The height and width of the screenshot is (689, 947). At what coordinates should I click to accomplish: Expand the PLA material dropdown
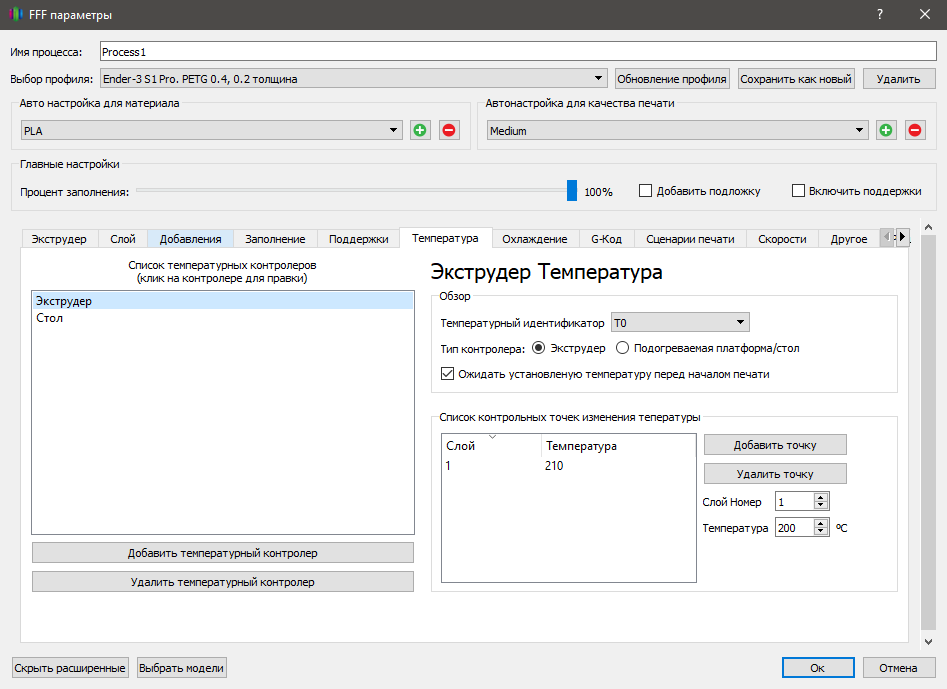pyautogui.click(x=395, y=130)
